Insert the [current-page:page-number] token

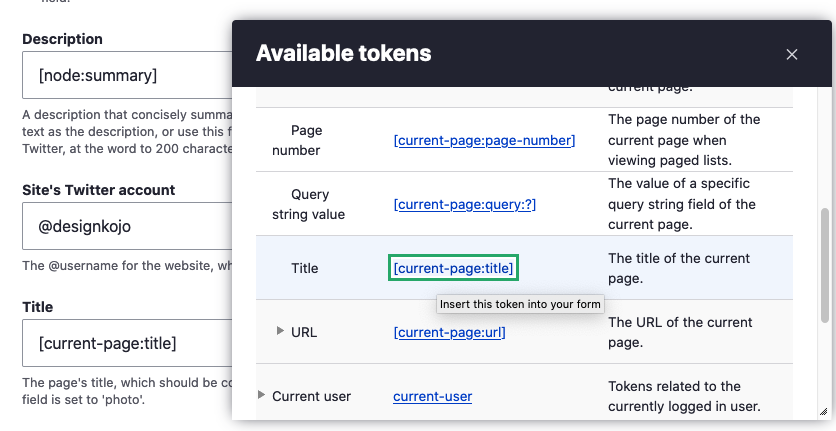point(484,140)
